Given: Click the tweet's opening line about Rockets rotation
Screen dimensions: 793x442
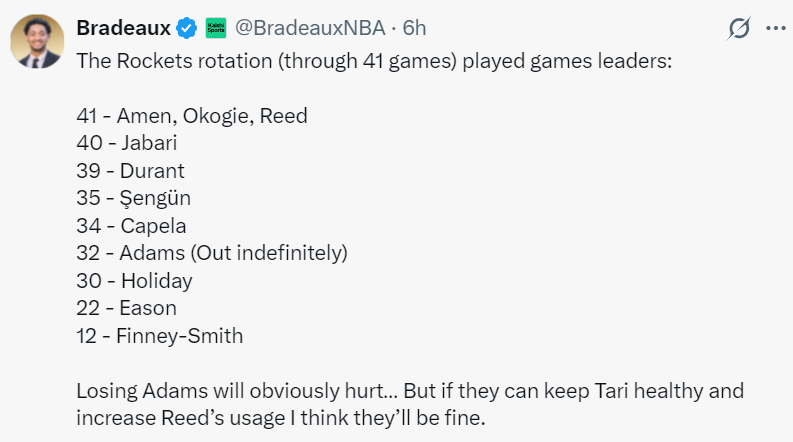Looking at the screenshot, I should coord(375,60).
